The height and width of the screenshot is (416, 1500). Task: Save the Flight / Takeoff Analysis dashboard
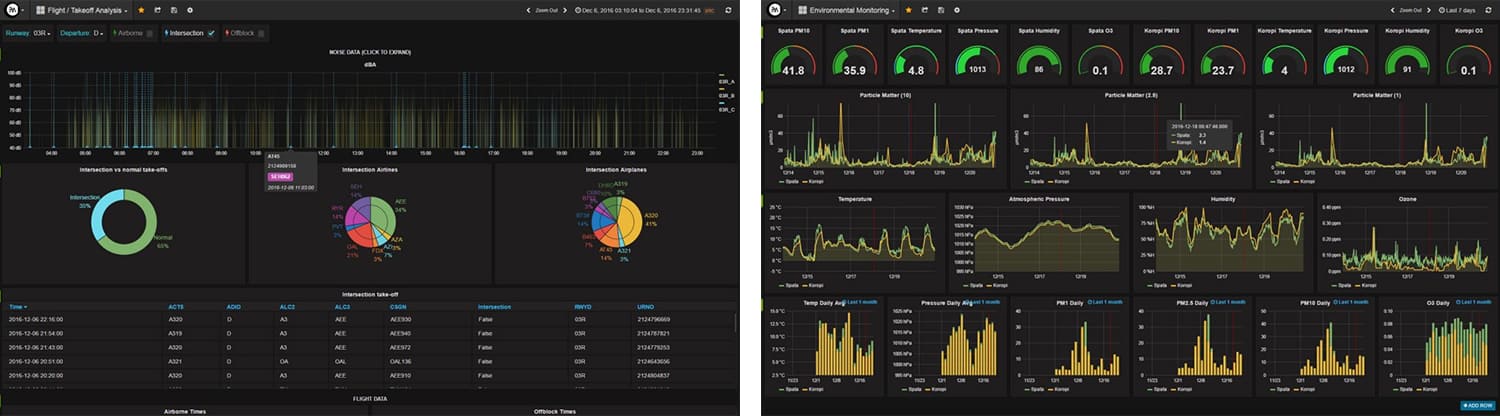coord(174,10)
